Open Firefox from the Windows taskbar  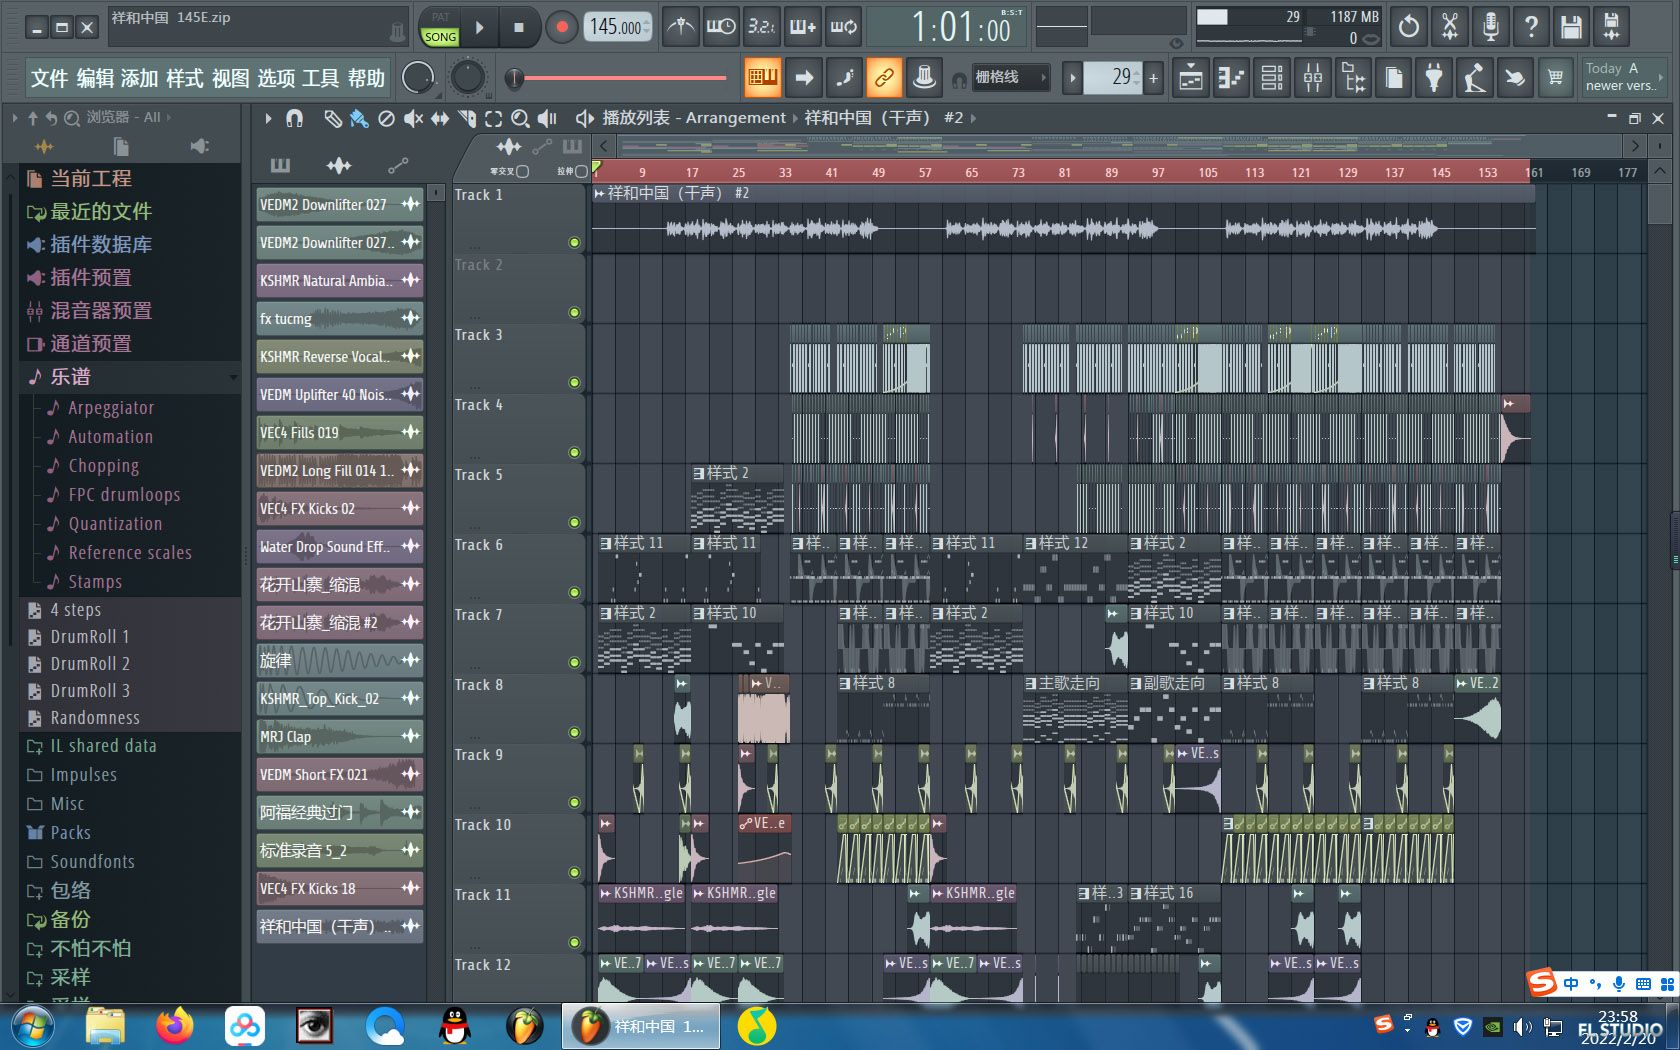point(174,1026)
